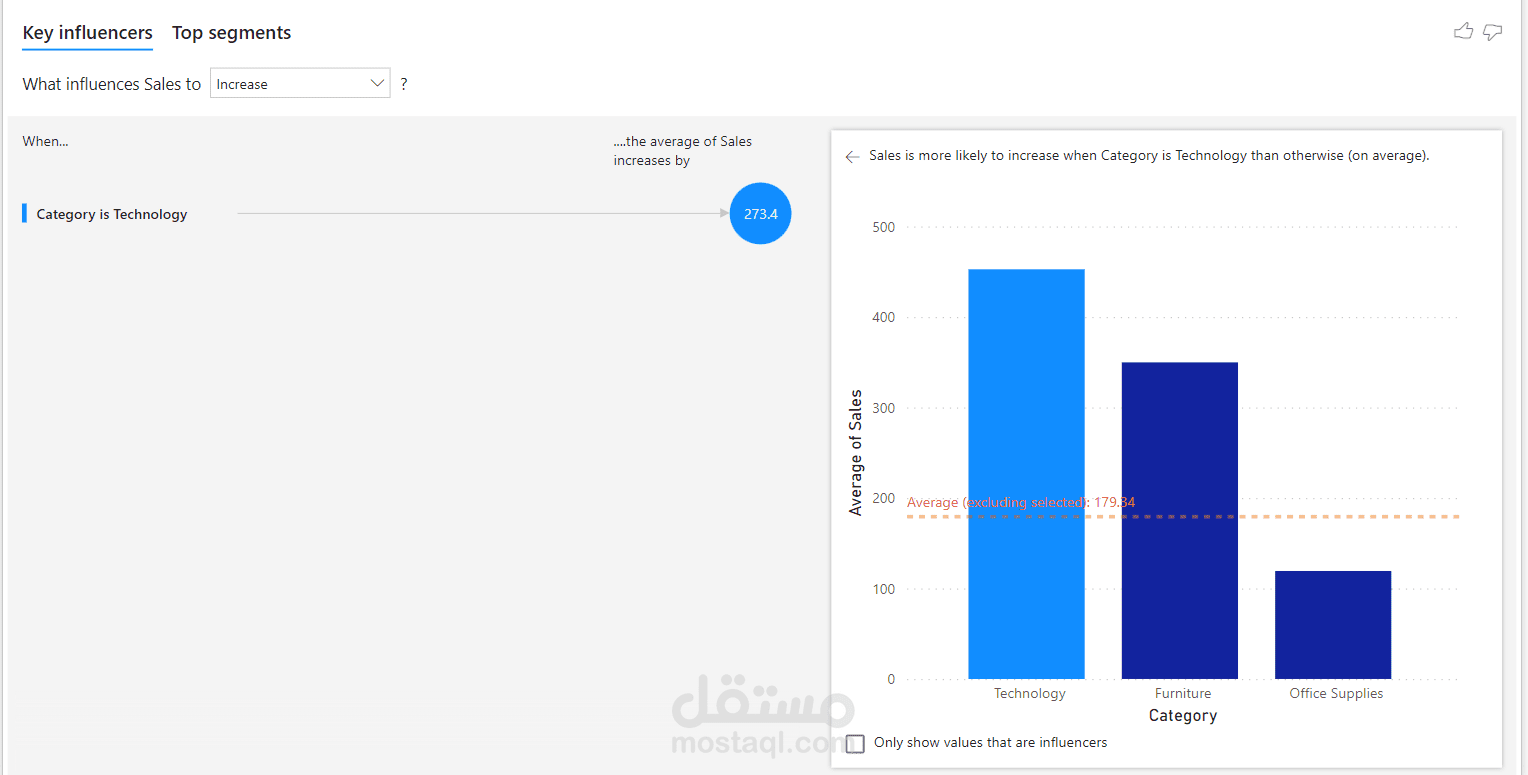
Task: Click the chart insight sentence about Technology
Action: click(1149, 156)
